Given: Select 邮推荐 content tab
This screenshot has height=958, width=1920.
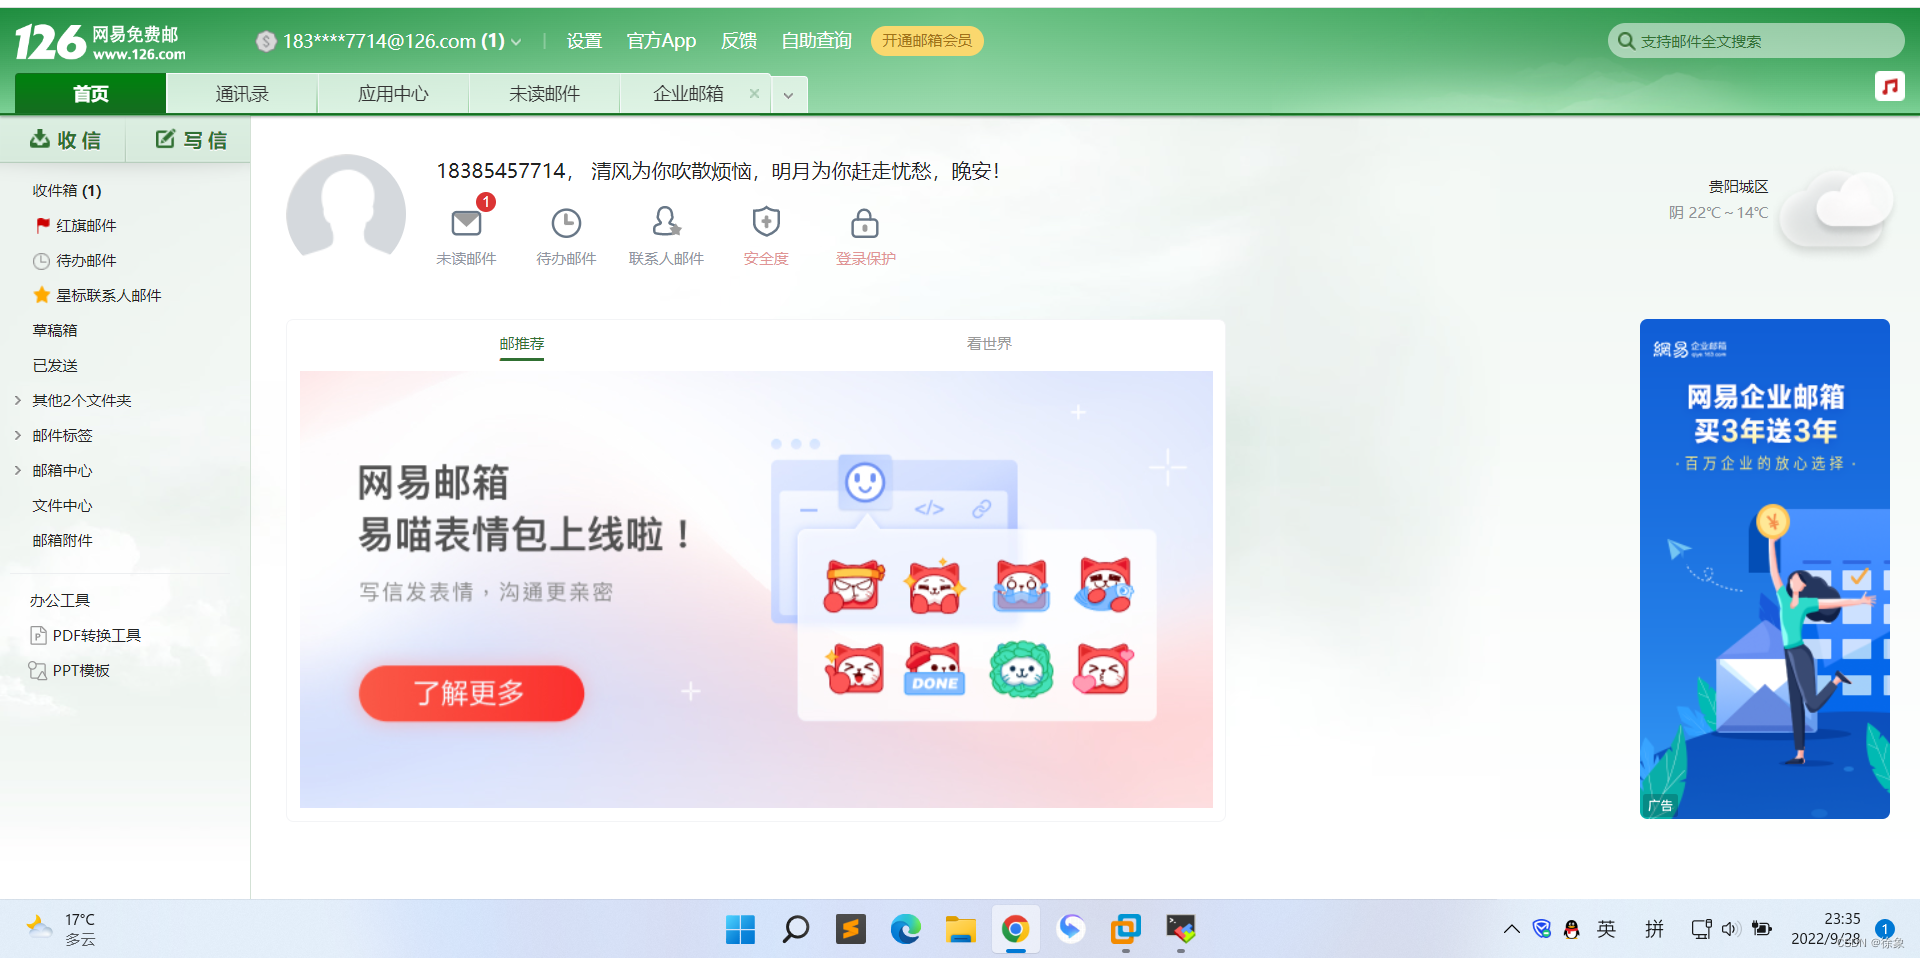Looking at the screenshot, I should click(x=522, y=343).
